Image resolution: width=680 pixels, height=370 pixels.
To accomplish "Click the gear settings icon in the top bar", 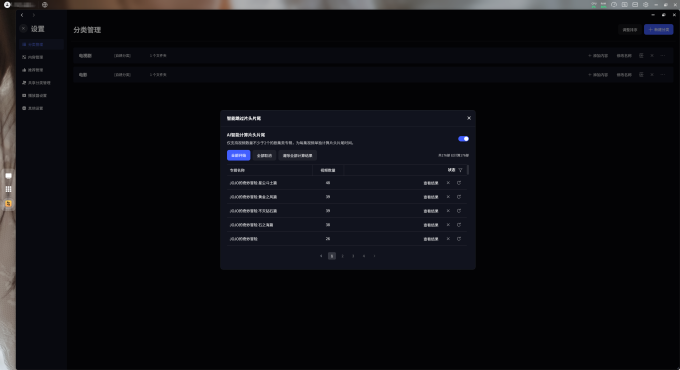I will tap(645, 5).
